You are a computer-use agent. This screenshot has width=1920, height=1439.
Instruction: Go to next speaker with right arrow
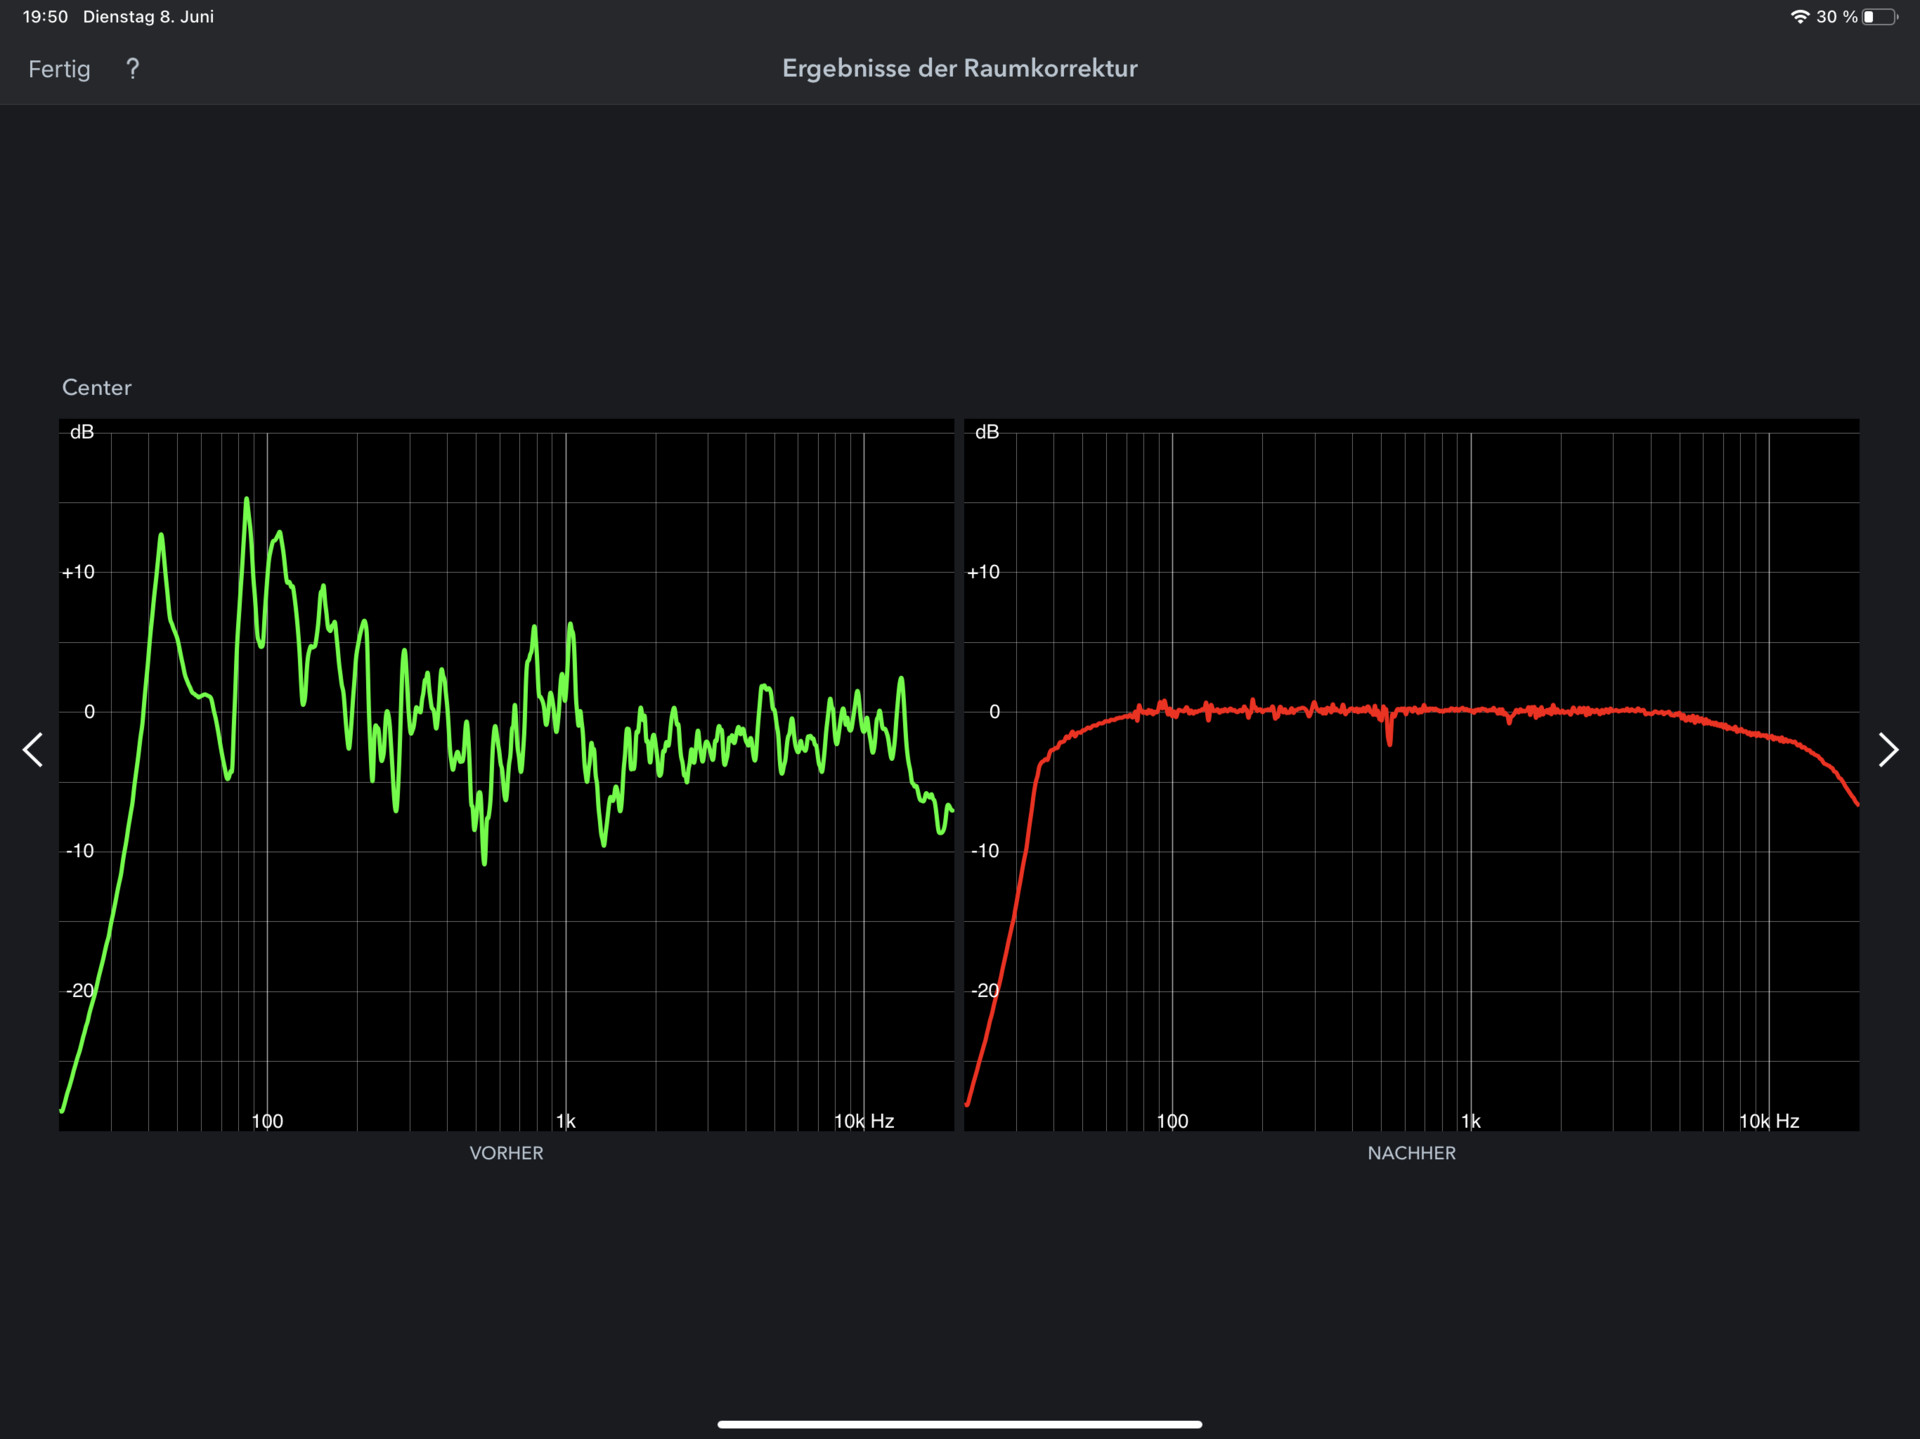(x=1887, y=749)
